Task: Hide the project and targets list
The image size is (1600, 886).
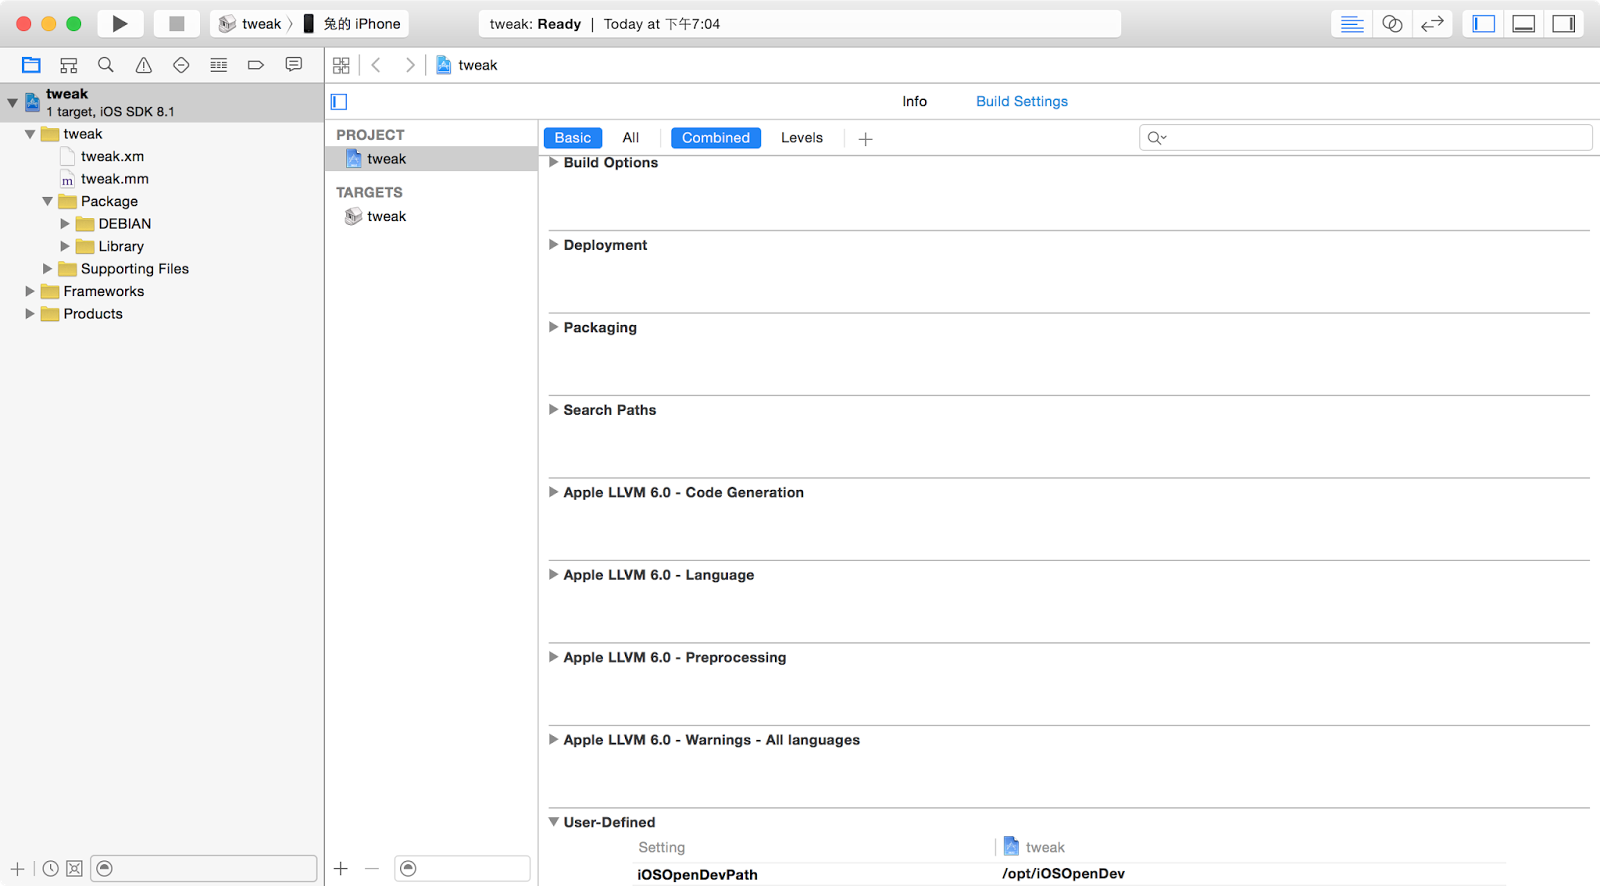Action: [339, 101]
